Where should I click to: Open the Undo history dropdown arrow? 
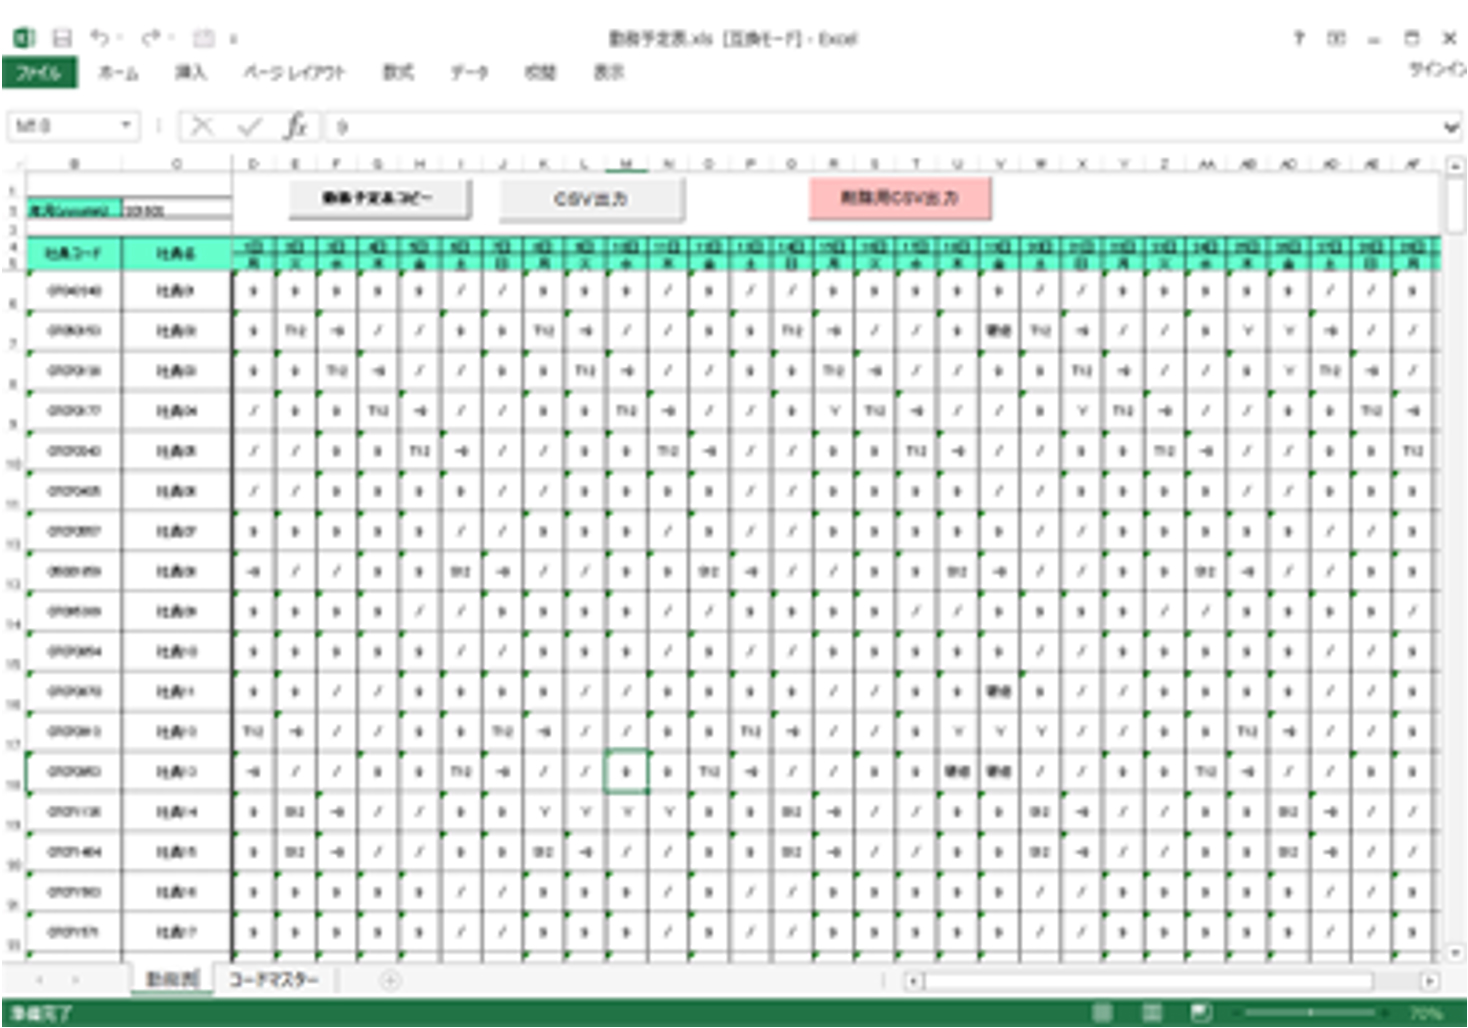119,39
